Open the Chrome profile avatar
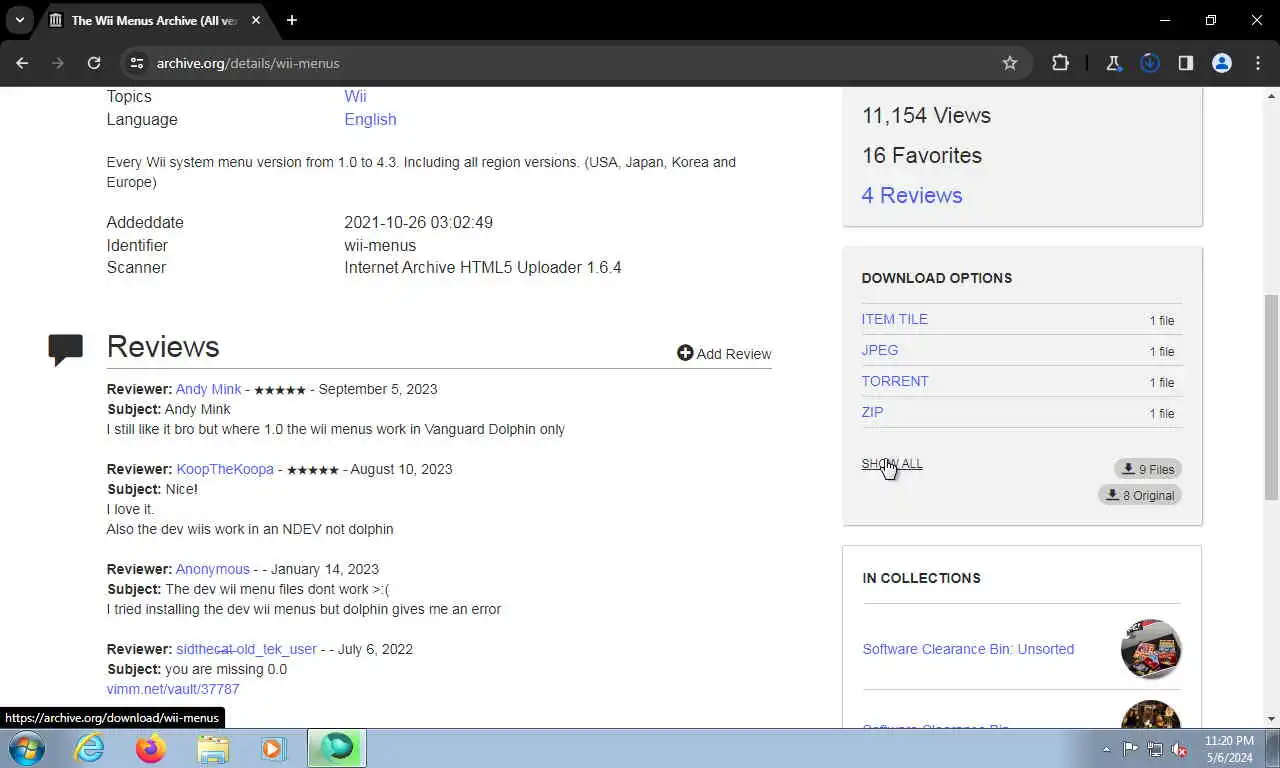The image size is (1280, 768). 1222,63
